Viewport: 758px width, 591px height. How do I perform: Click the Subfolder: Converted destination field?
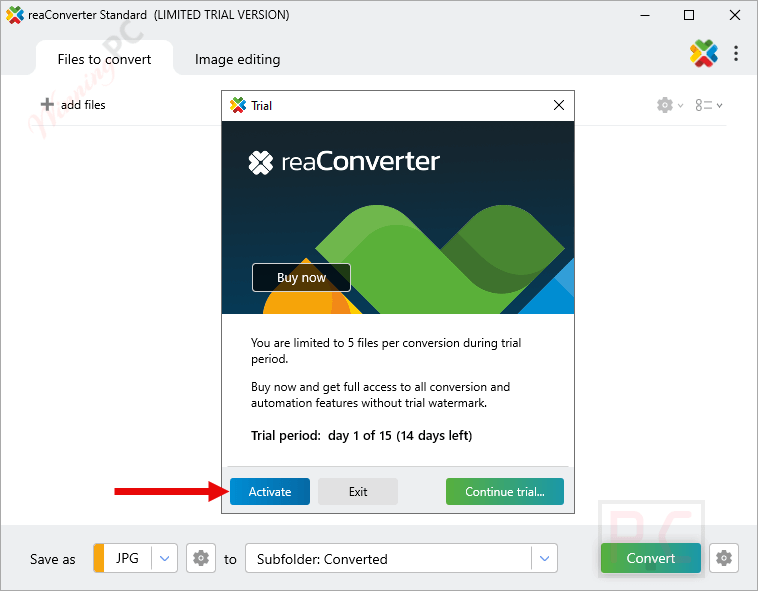[x=401, y=559]
